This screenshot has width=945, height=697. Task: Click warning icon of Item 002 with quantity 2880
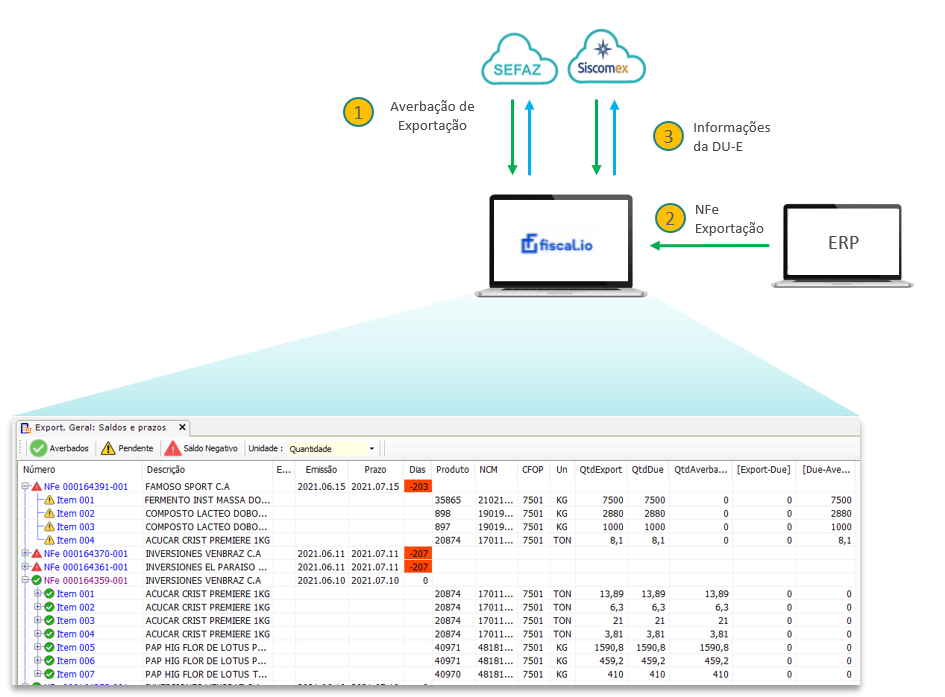(49, 513)
